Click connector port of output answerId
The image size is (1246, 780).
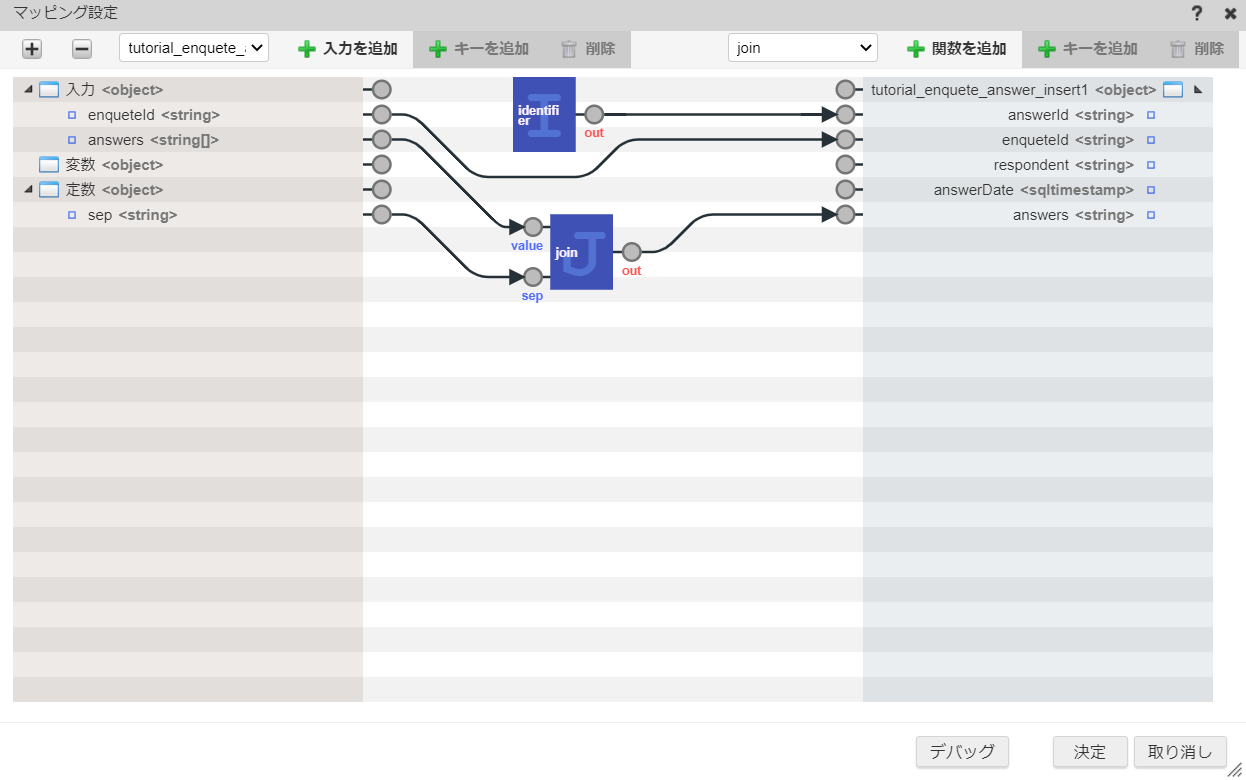point(845,114)
